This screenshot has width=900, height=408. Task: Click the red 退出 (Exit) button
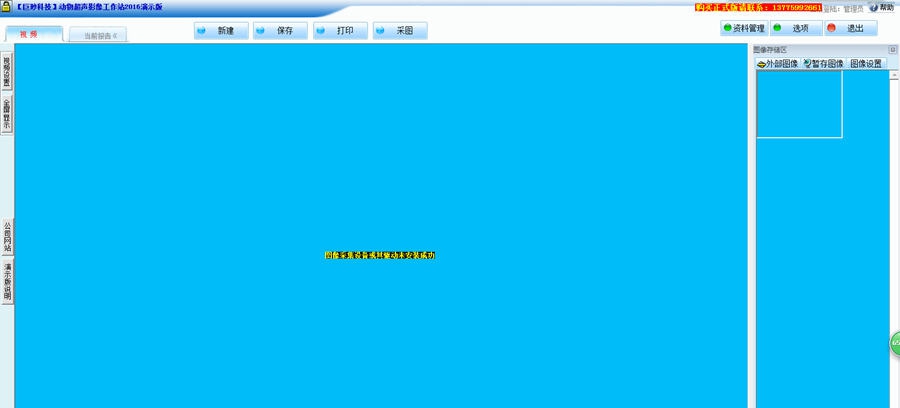(851, 28)
